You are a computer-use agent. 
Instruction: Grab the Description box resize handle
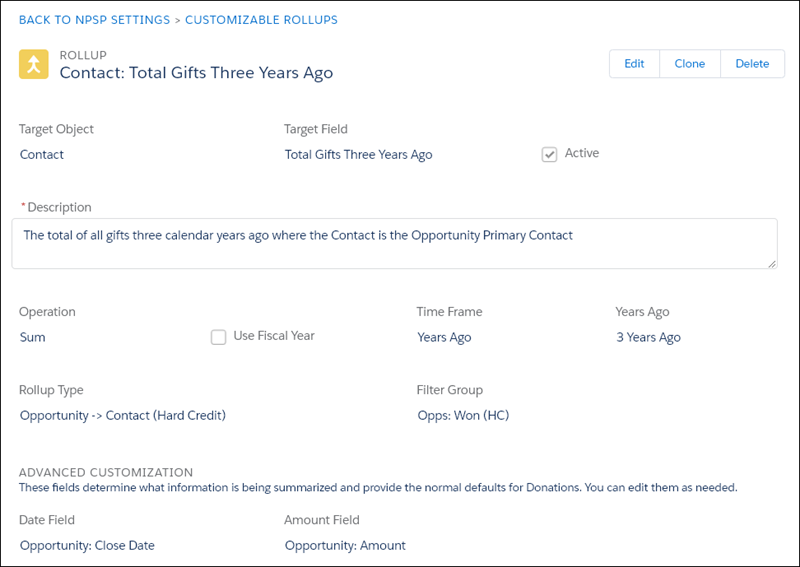tap(772, 264)
